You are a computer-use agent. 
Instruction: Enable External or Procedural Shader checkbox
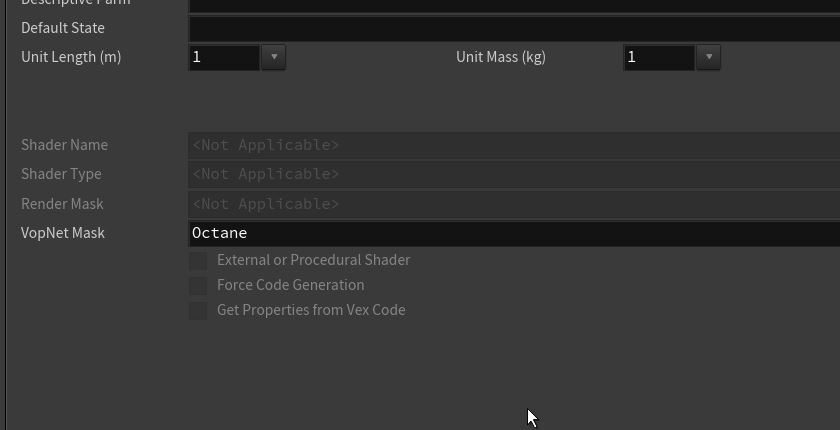[x=198, y=260]
